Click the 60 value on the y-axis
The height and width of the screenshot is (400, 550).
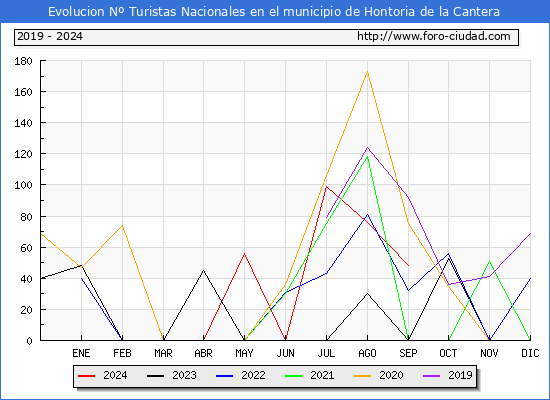pos(26,248)
